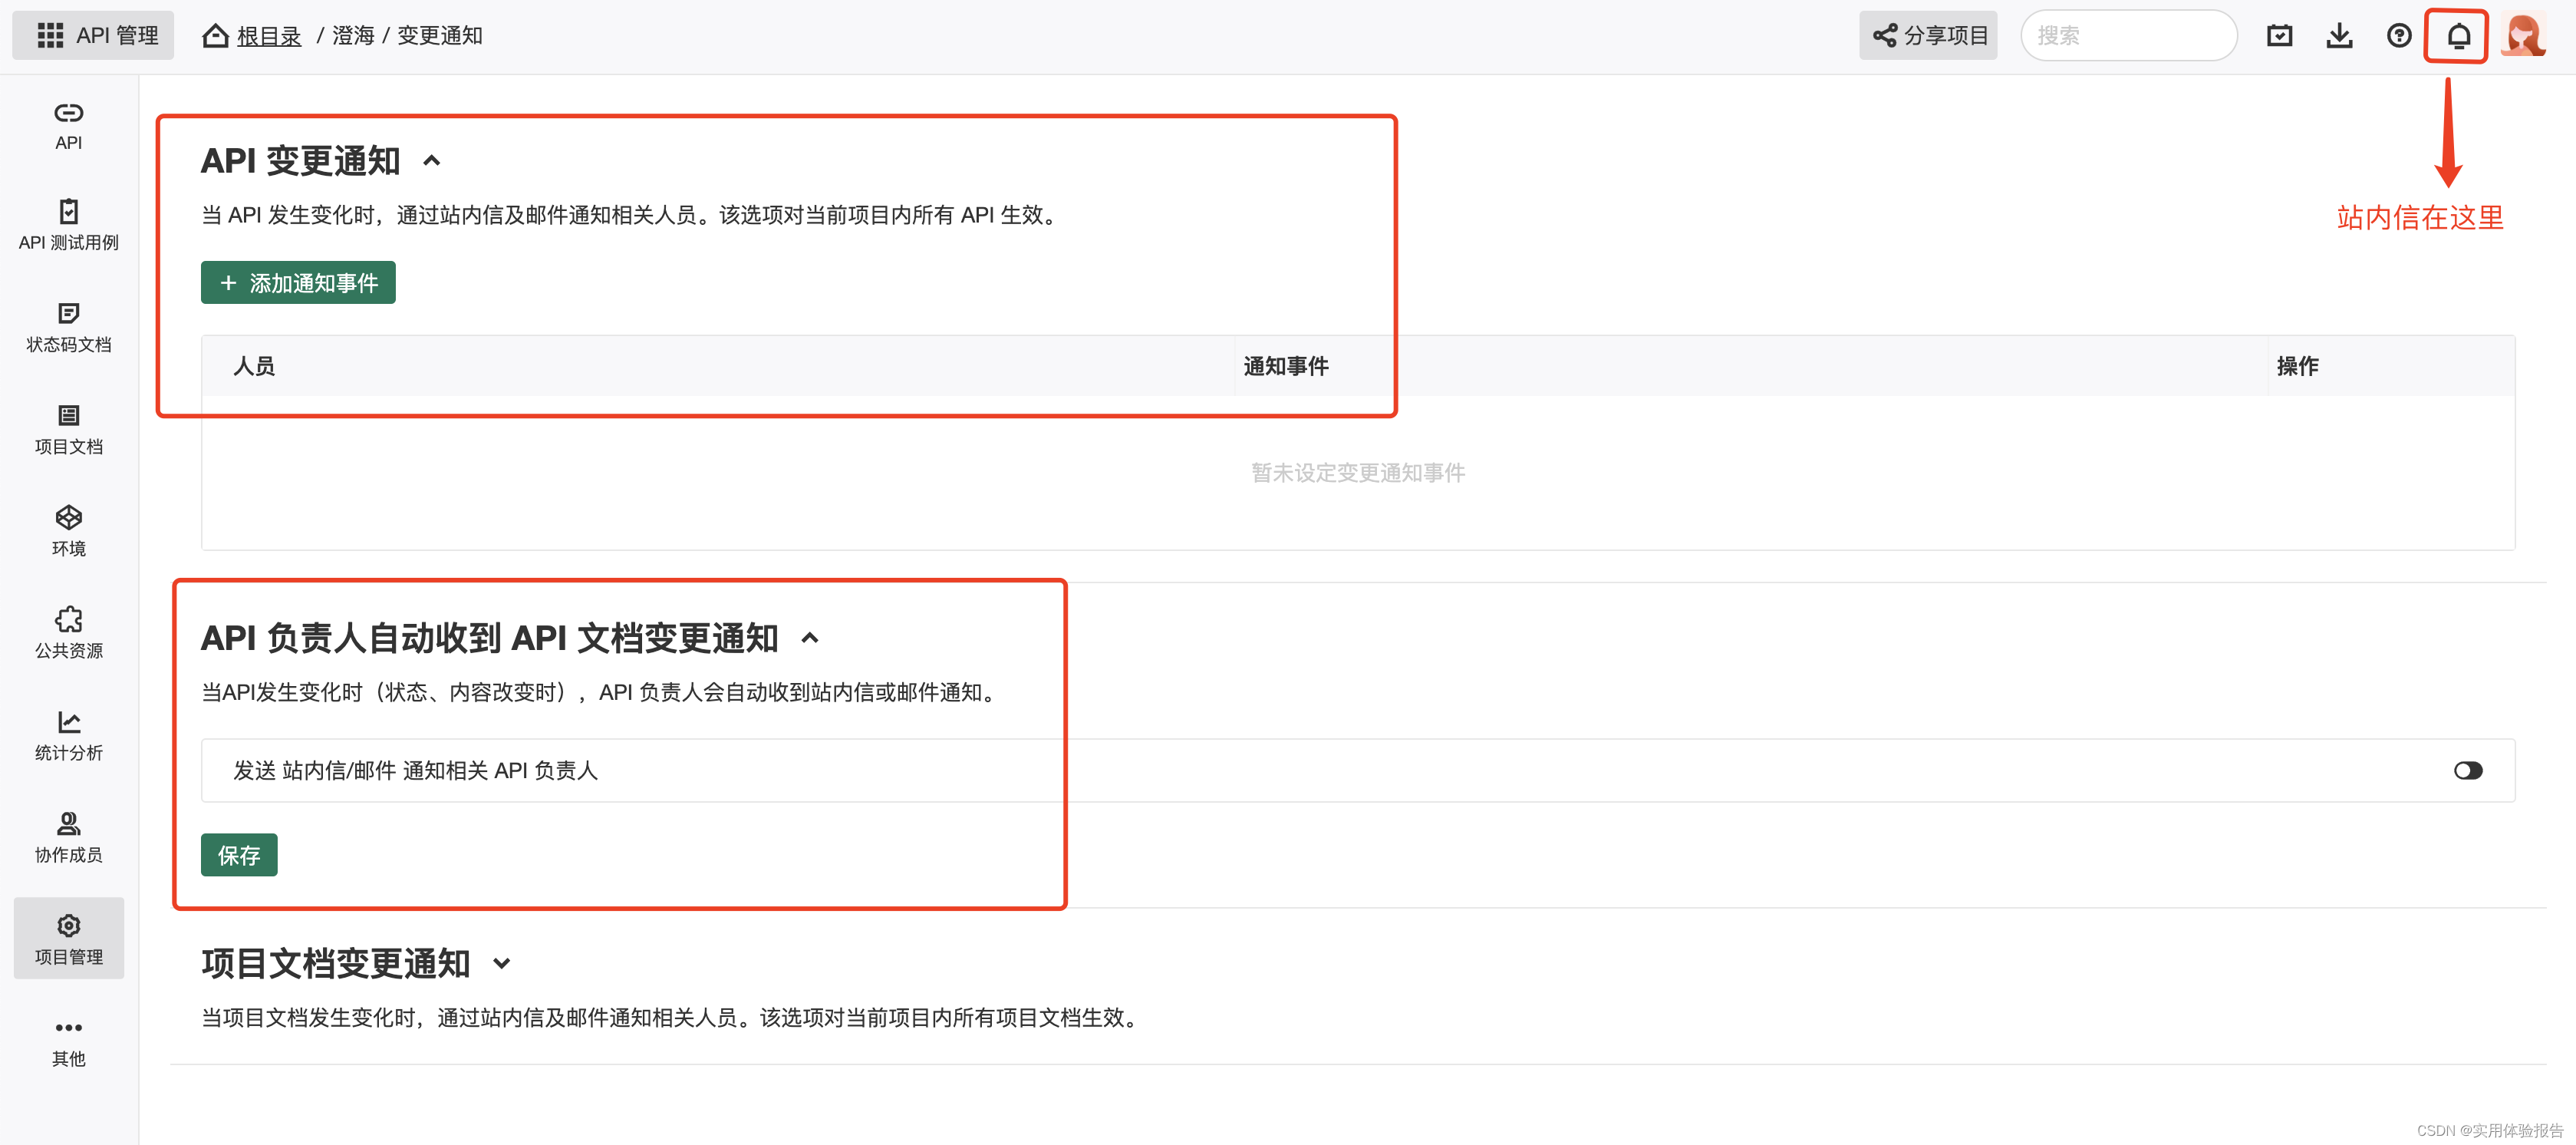Toggle 站内信/邮件 notify API 负责人 switch

pyautogui.click(x=2467, y=770)
